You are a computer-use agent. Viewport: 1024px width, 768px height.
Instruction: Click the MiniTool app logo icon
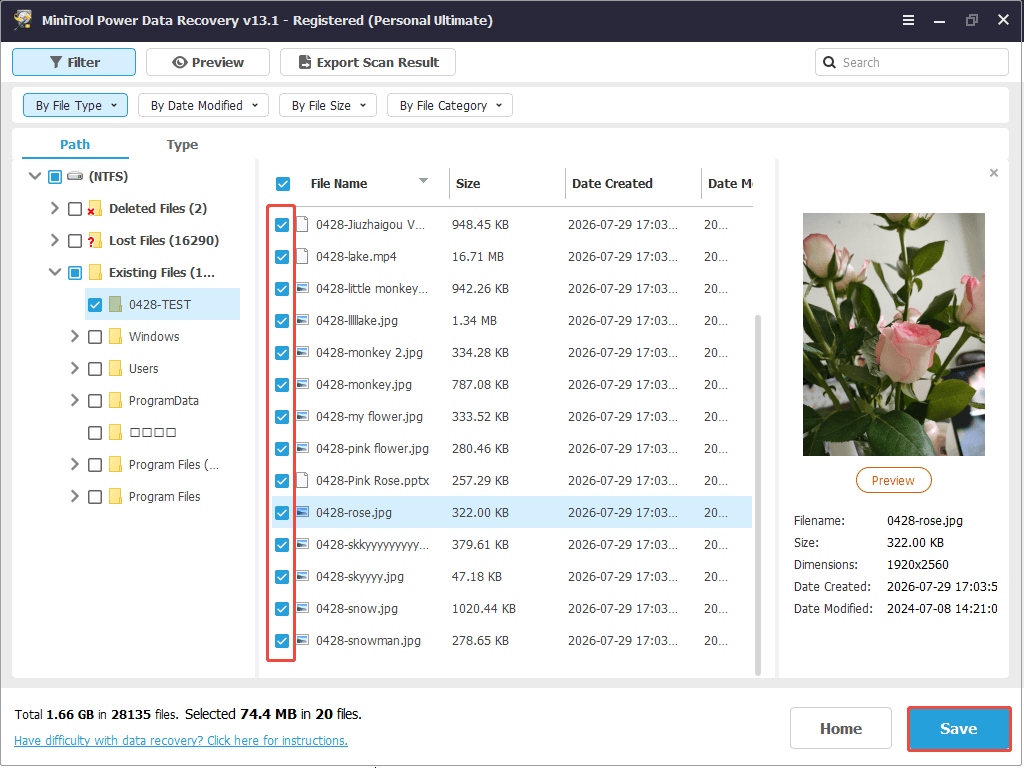click(x=23, y=20)
